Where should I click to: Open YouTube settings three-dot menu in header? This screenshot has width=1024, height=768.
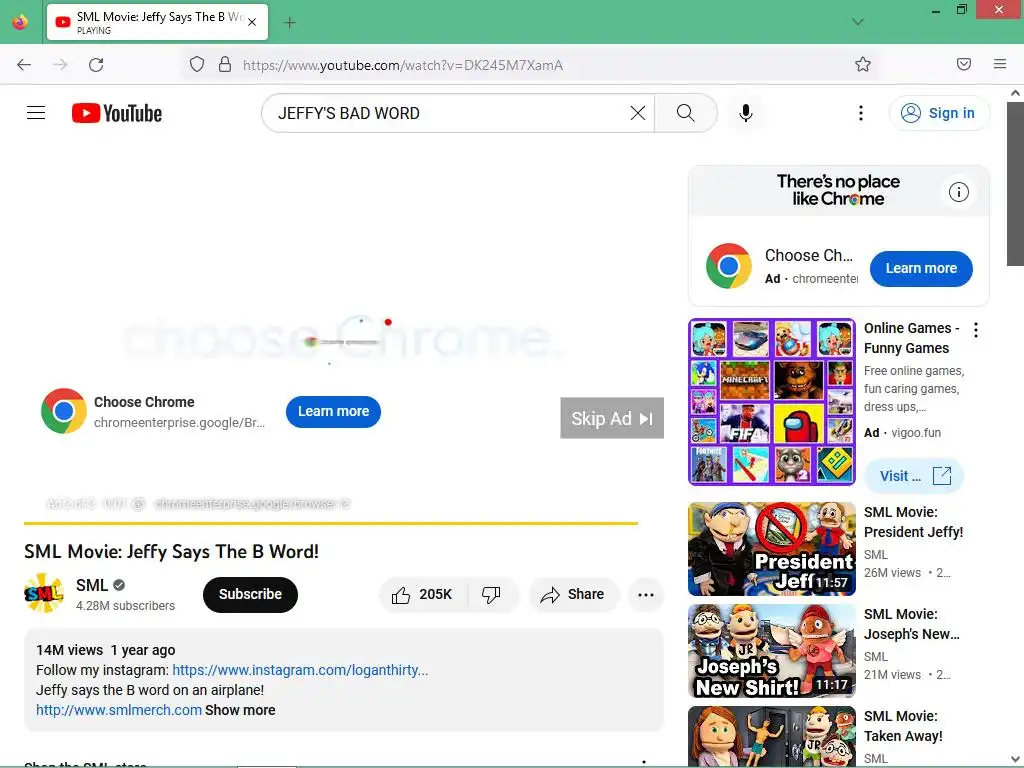pyautogui.click(x=861, y=113)
